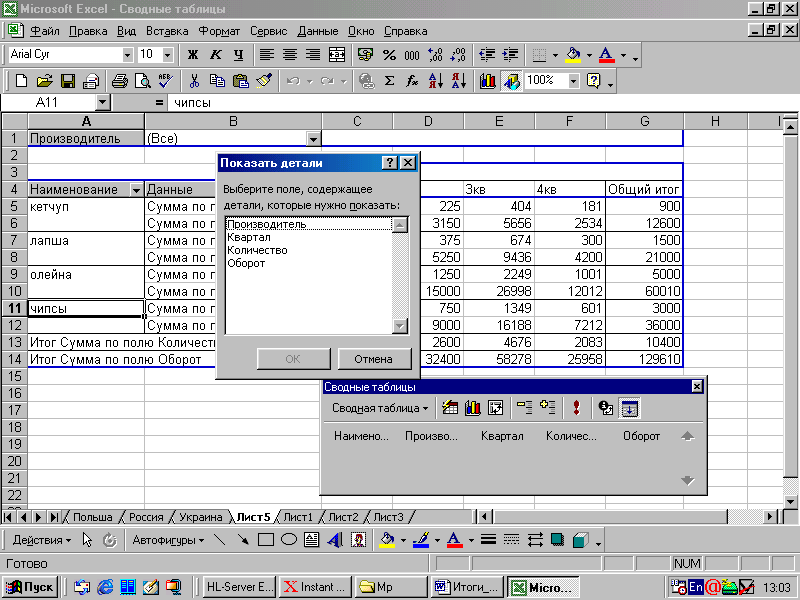Launch the Chart Wizard
800x600 pixels.
tap(487, 81)
